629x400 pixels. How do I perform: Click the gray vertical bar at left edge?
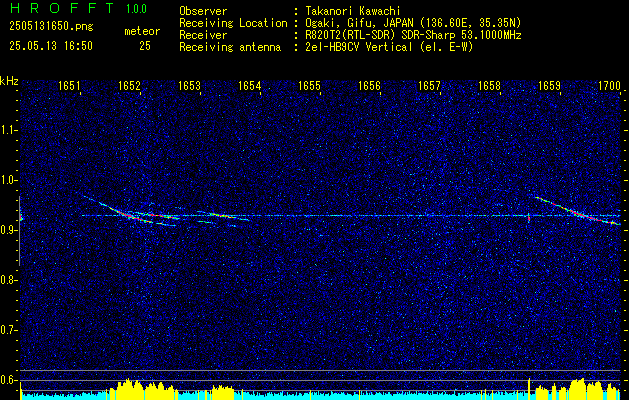point(19,231)
